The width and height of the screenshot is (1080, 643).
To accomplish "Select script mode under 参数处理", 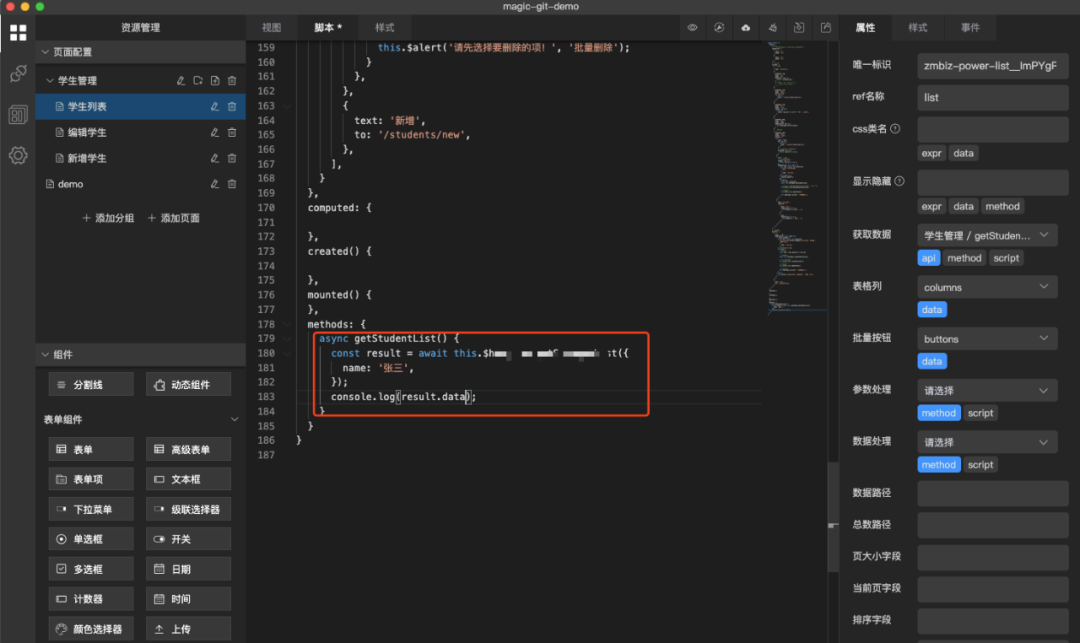I will click(x=980, y=413).
